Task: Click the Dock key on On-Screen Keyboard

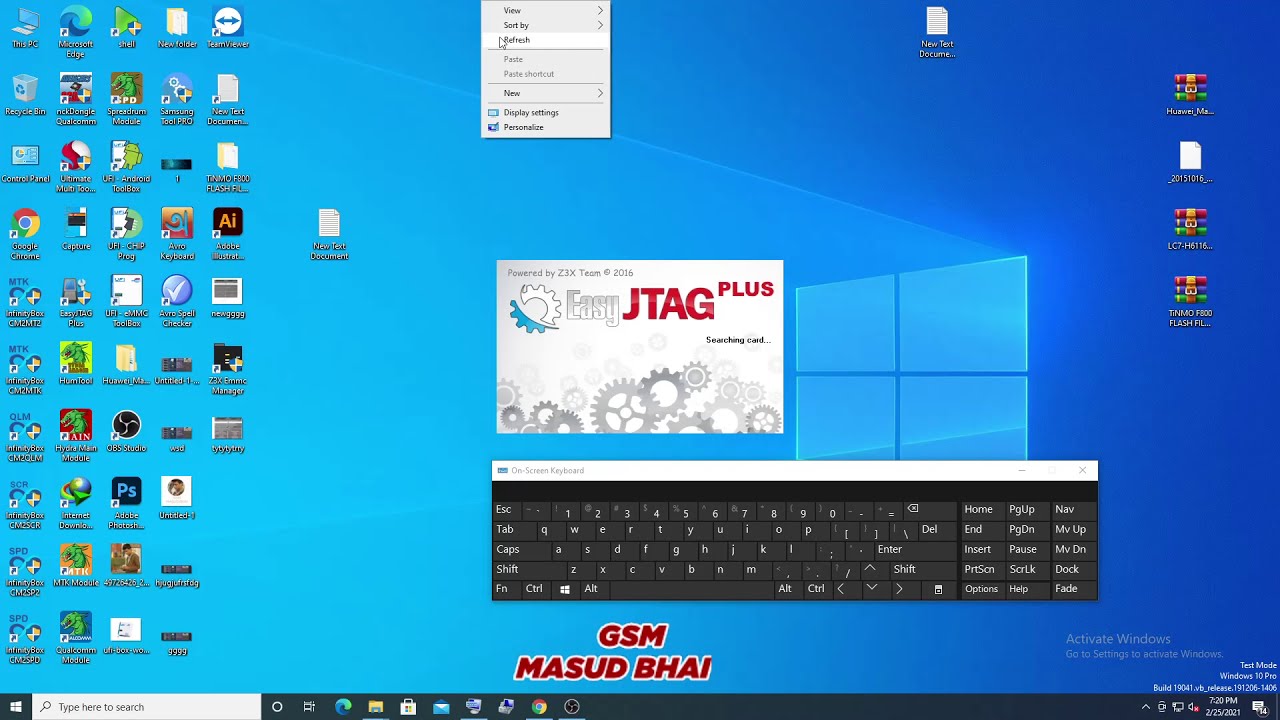Action: (1074, 570)
